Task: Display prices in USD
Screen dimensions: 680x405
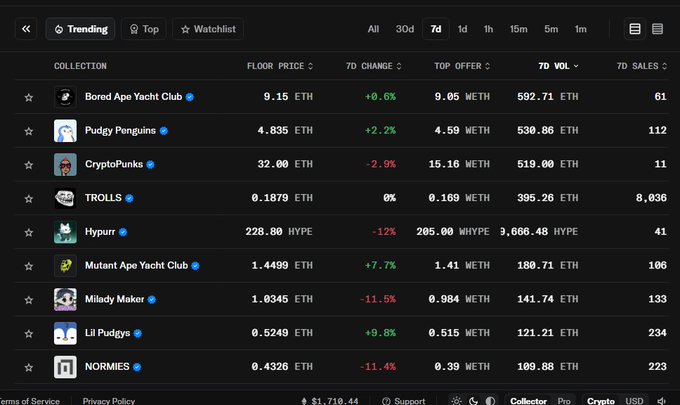Action: click(634, 401)
